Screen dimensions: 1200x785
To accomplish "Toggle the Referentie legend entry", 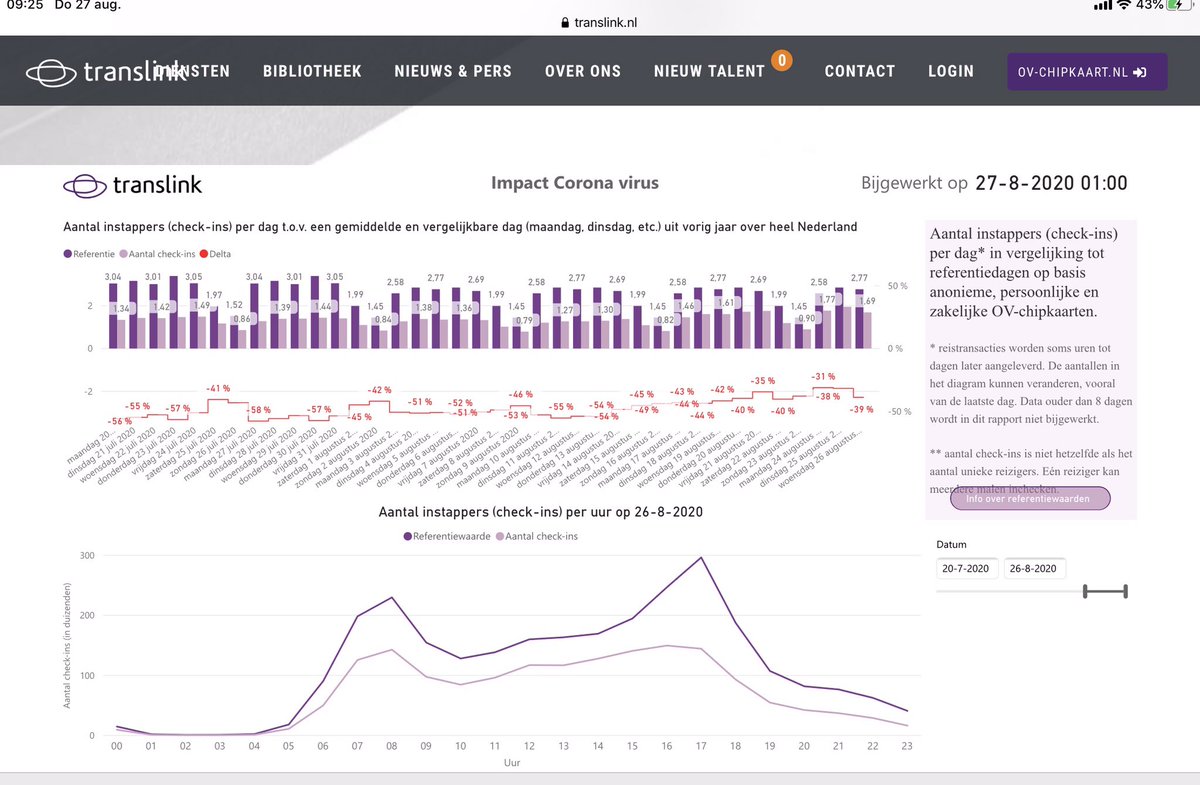I will pyautogui.click(x=91, y=254).
